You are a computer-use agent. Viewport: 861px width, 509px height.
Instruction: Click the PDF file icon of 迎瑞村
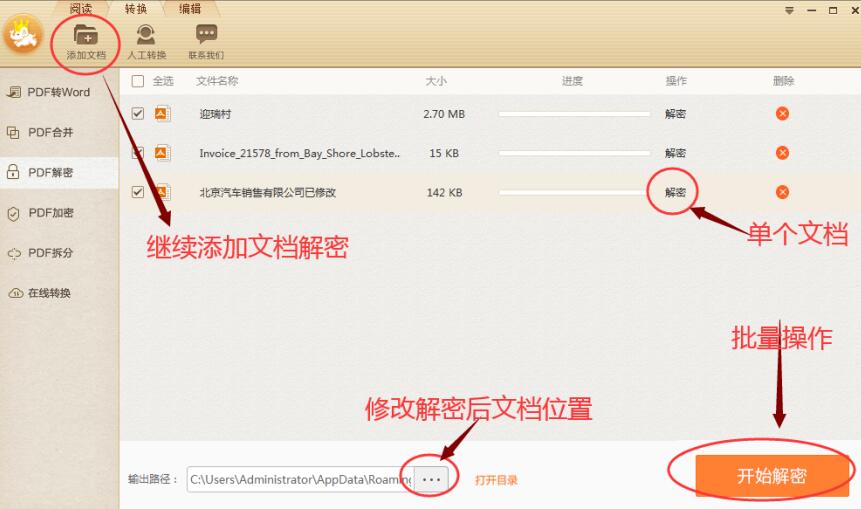pyautogui.click(x=162, y=114)
